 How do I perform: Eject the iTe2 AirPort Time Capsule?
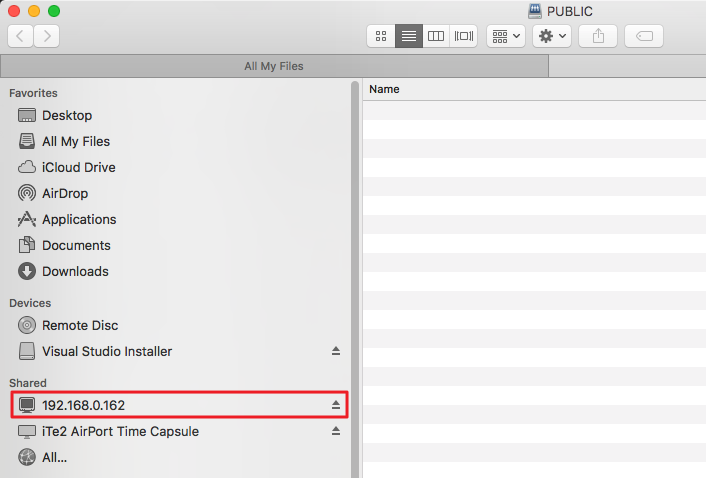pyautogui.click(x=336, y=431)
